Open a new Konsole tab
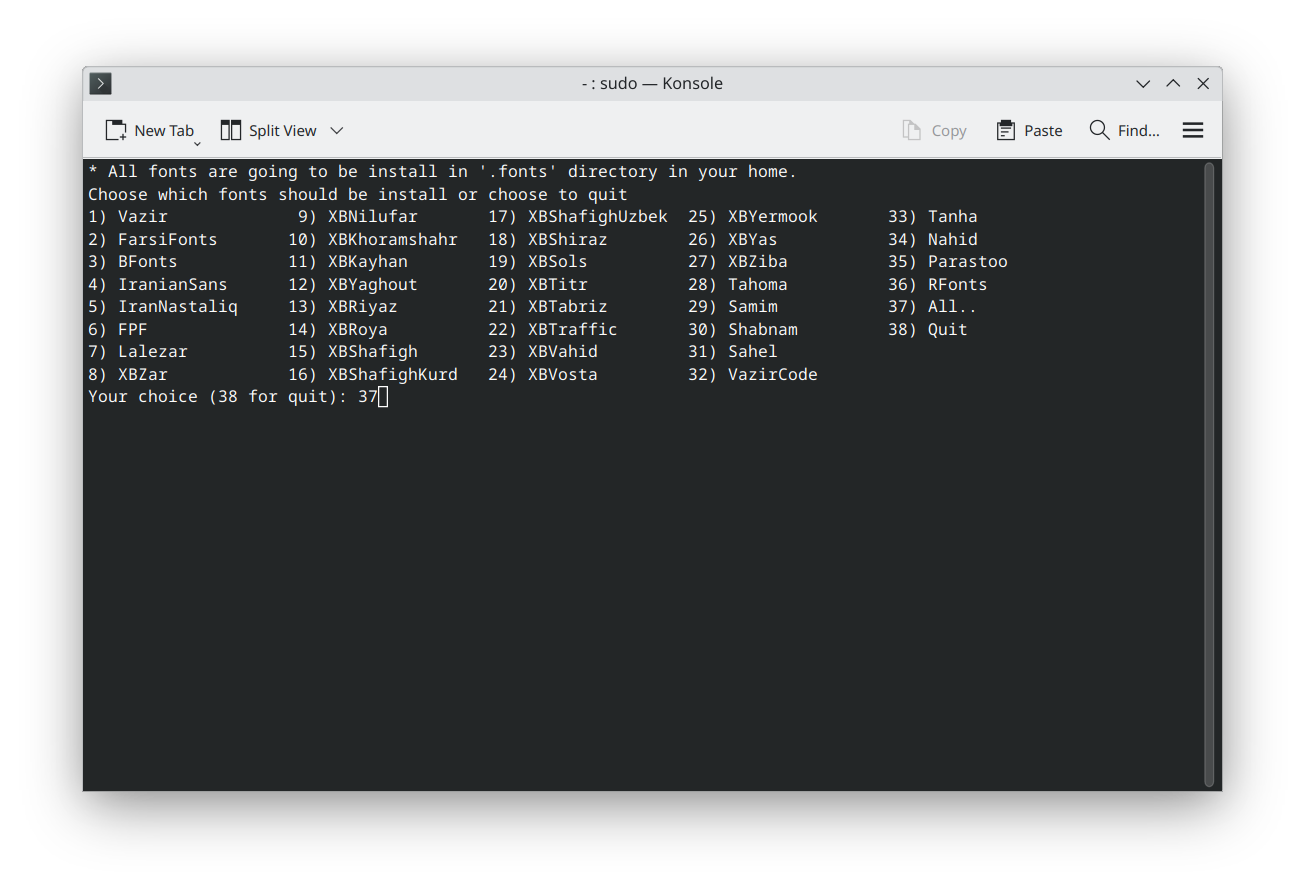The image size is (1305, 890). [149, 131]
